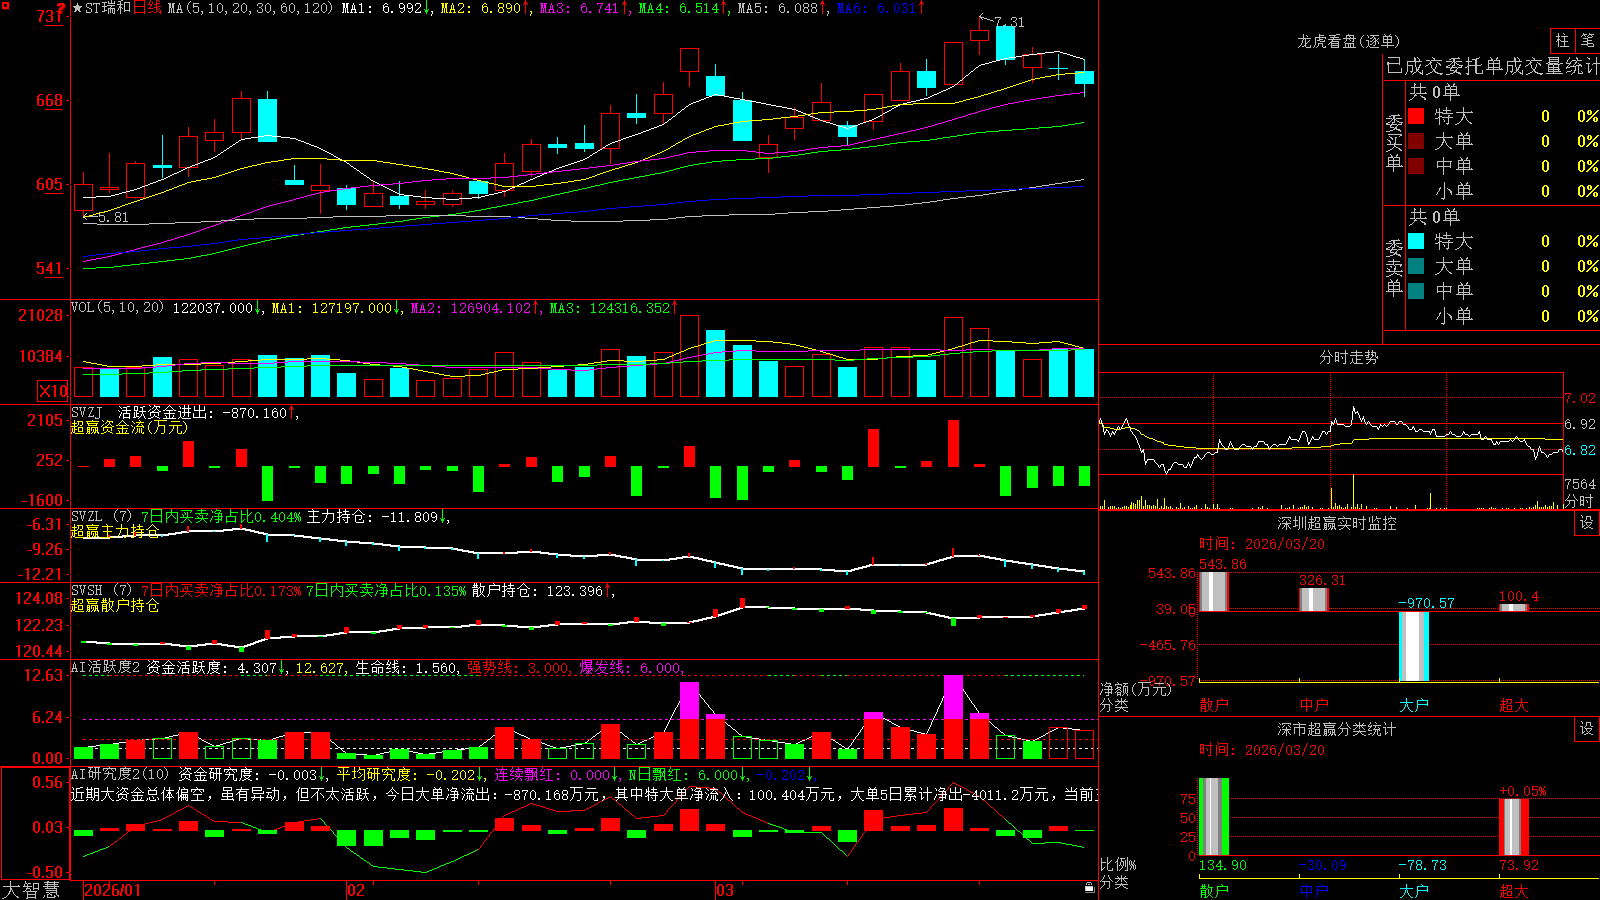
Task: Click the red question mark help icon
Action: [x=61, y=9]
